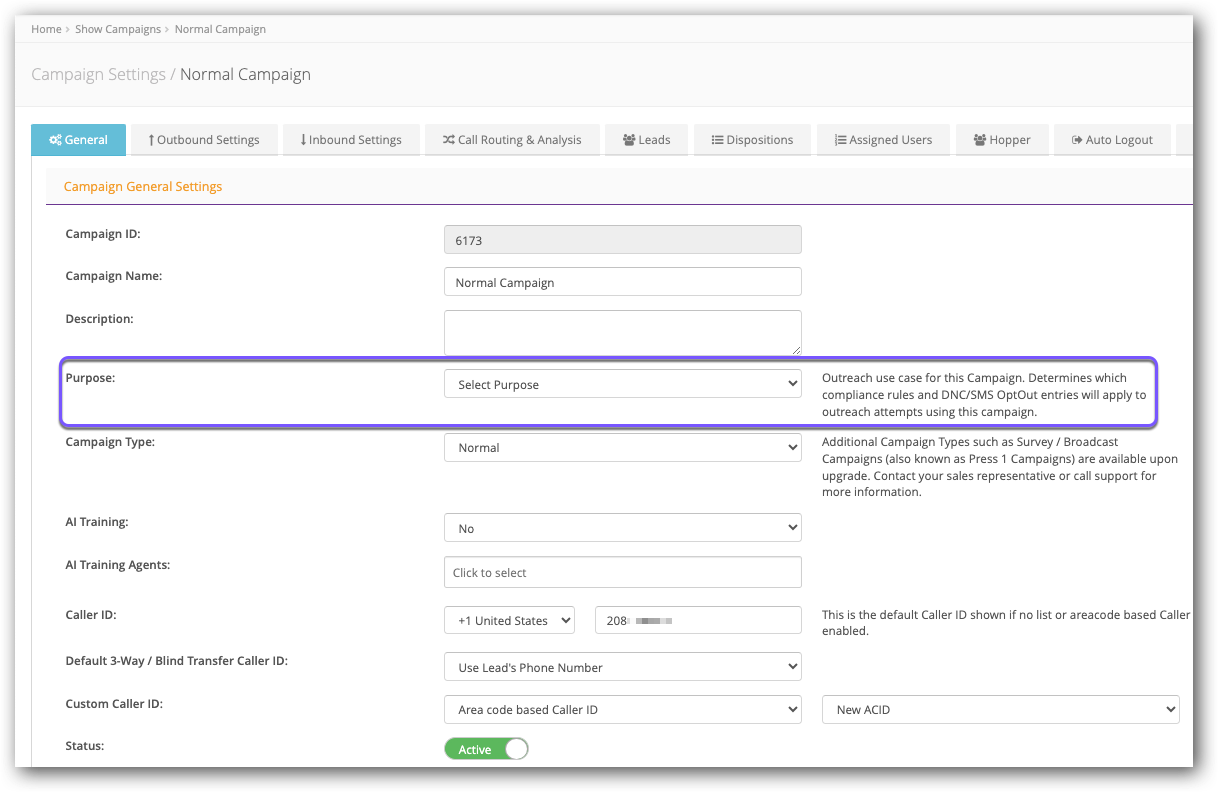Open Show Campaigns breadcrumb link
Viewport: 1218px width, 792px height.
coord(118,29)
